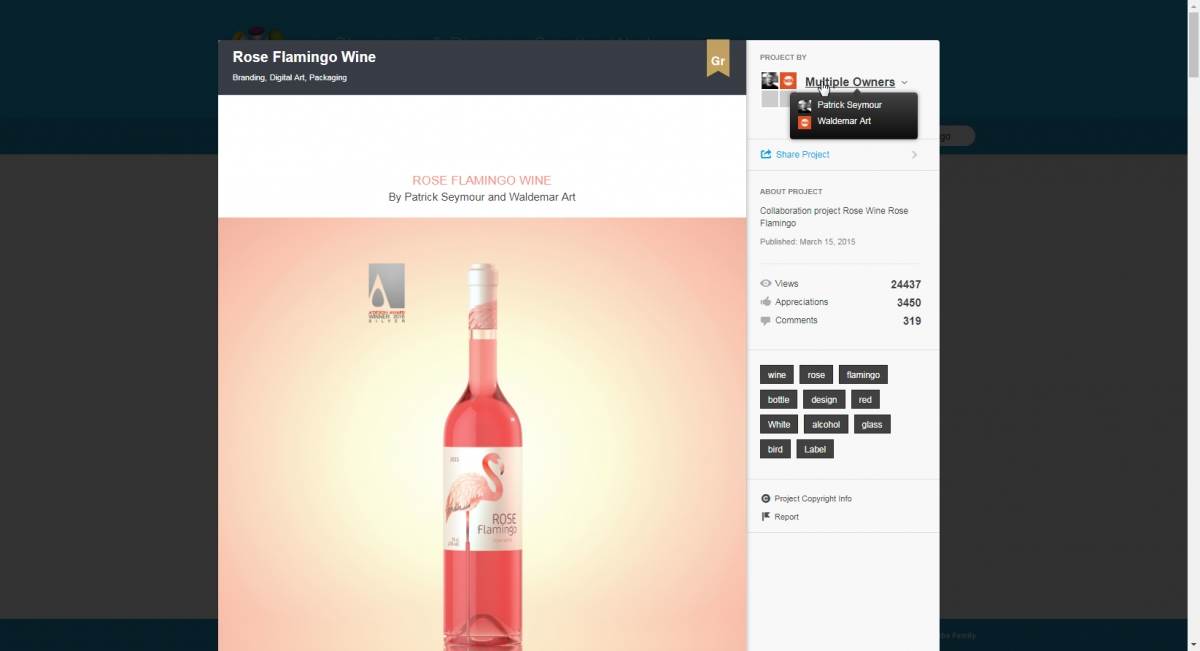Screen dimensions: 1200x651
Task: Click the 'wine' tag
Action: 777,375
